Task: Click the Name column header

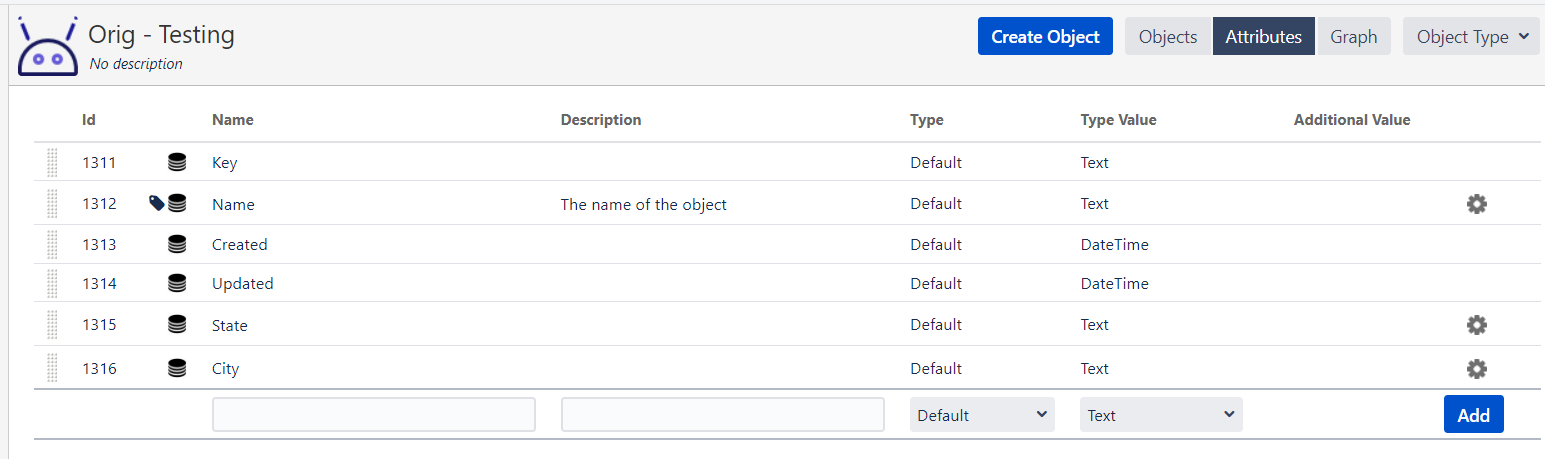Action: (233, 120)
